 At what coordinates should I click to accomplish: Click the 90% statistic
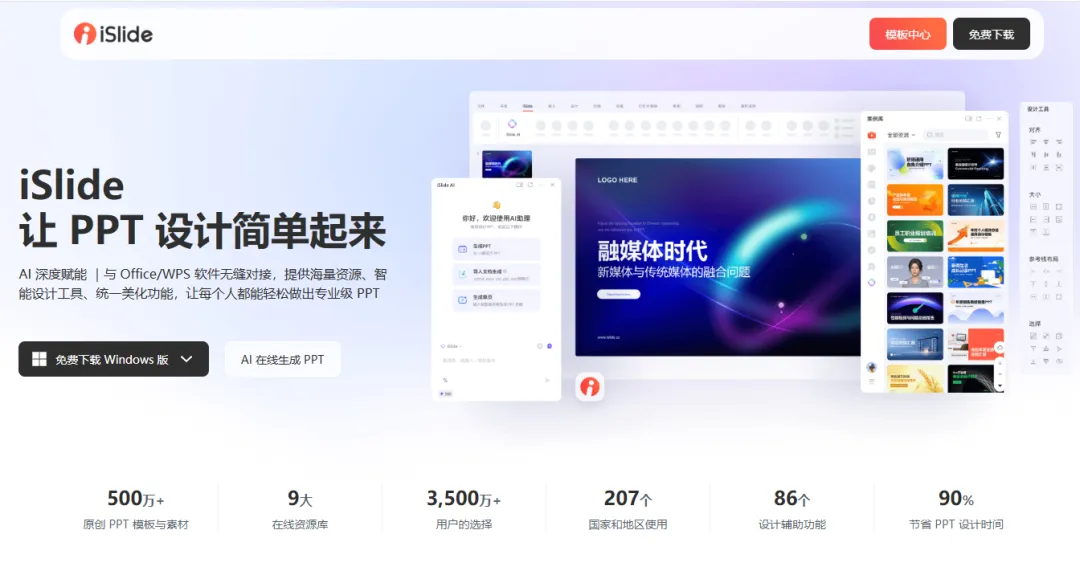(x=956, y=498)
